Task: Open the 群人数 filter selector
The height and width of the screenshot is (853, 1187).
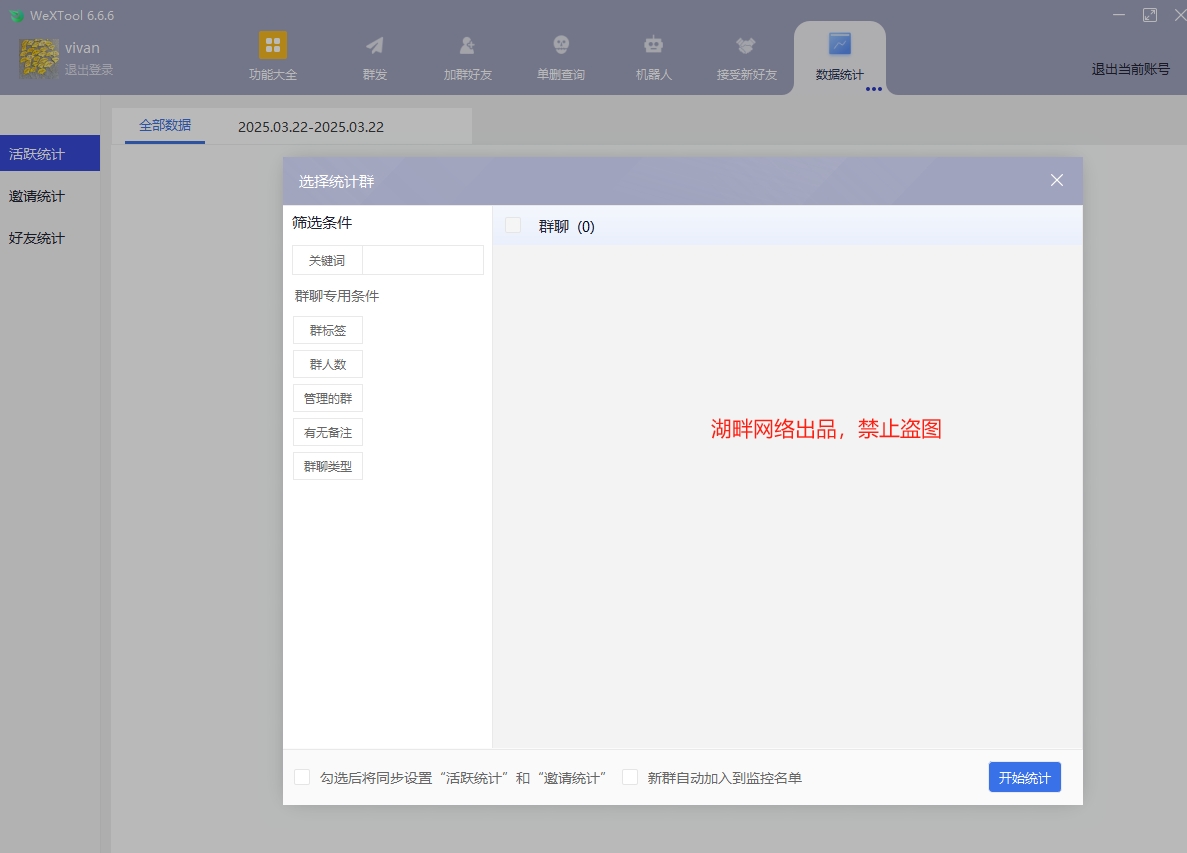Action: pos(327,363)
